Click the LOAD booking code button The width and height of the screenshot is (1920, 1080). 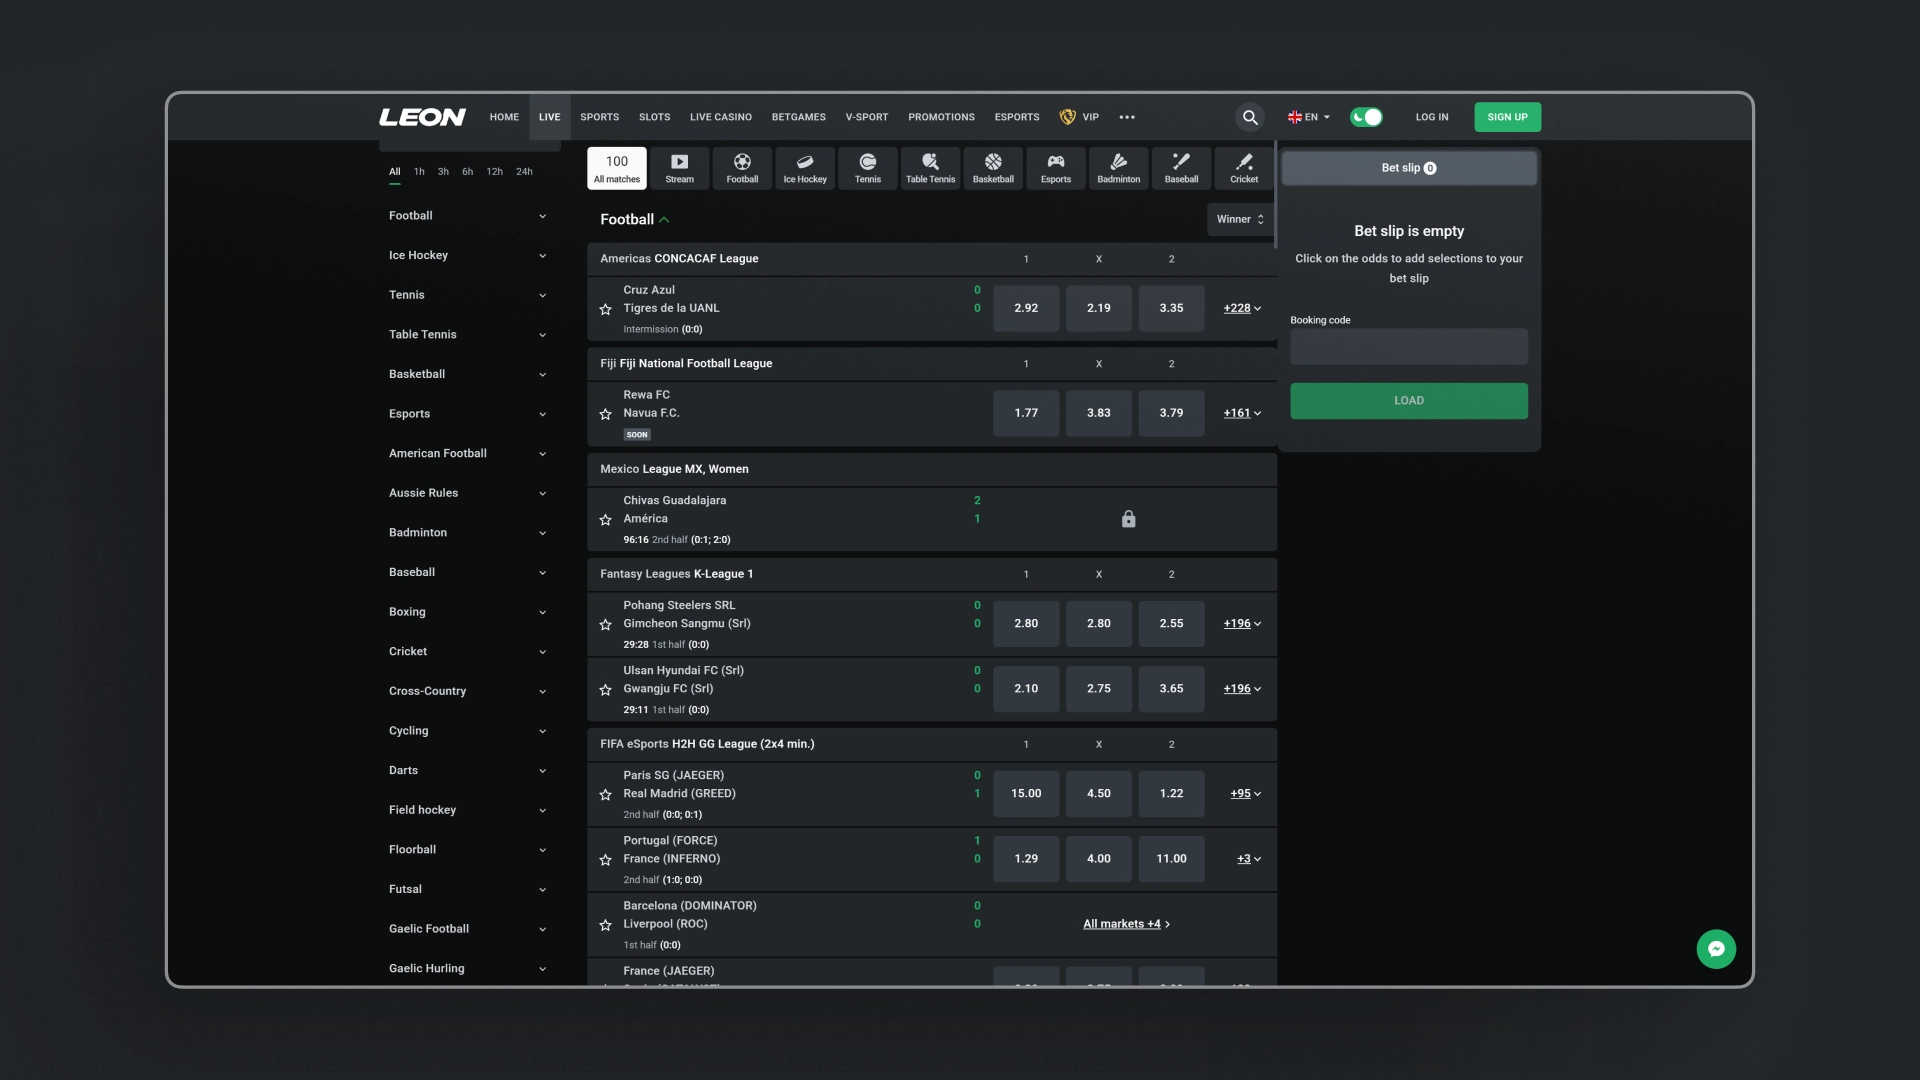pos(1408,401)
